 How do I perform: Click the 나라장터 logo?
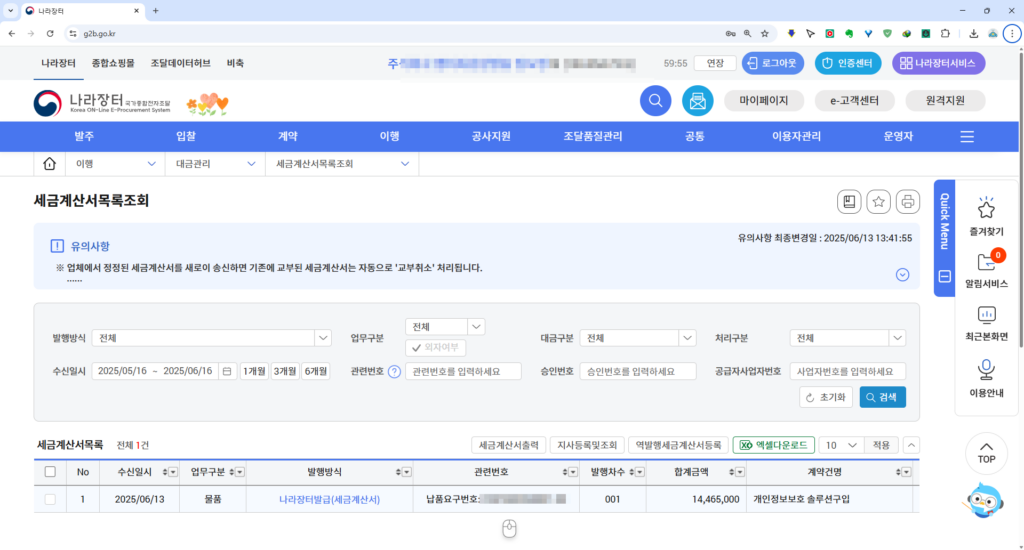pos(103,103)
